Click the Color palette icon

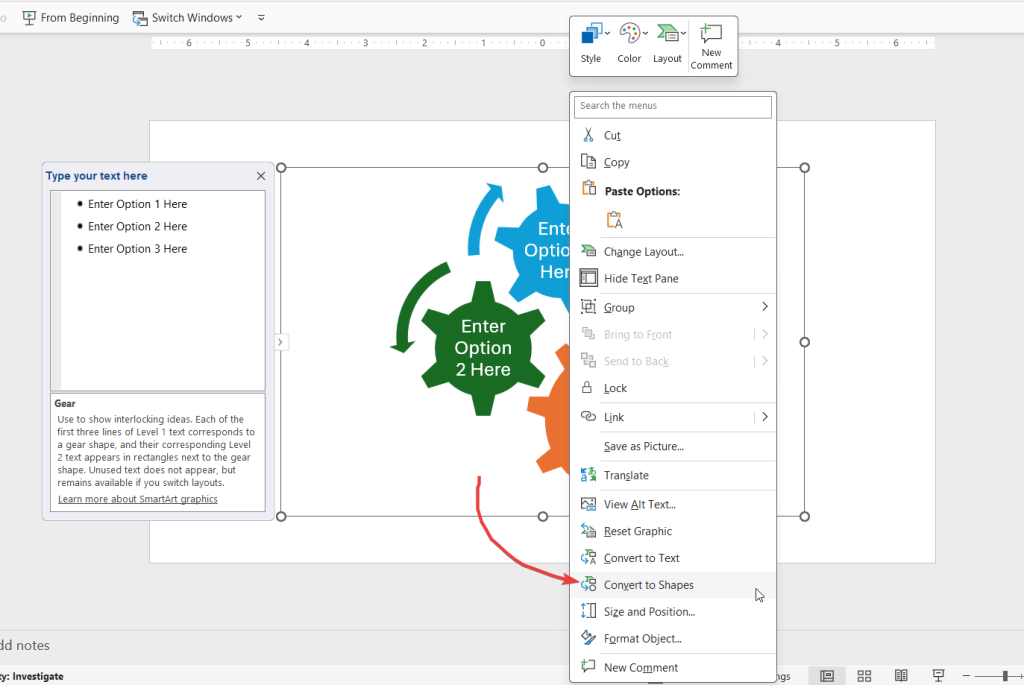tap(629, 31)
